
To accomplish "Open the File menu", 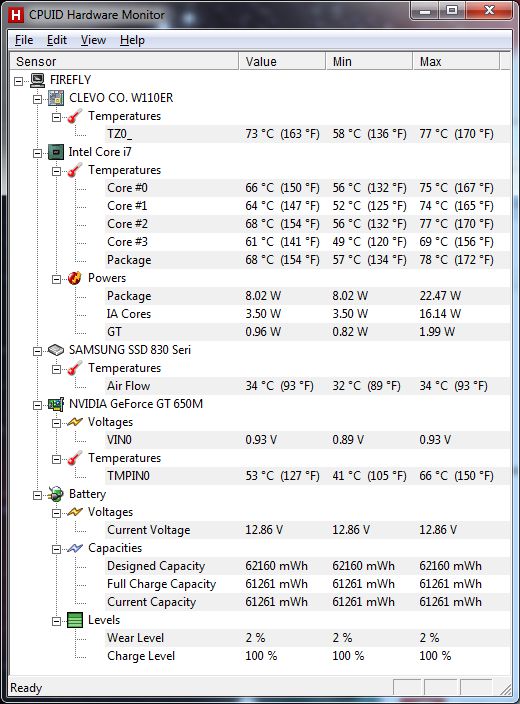I will click(24, 40).
